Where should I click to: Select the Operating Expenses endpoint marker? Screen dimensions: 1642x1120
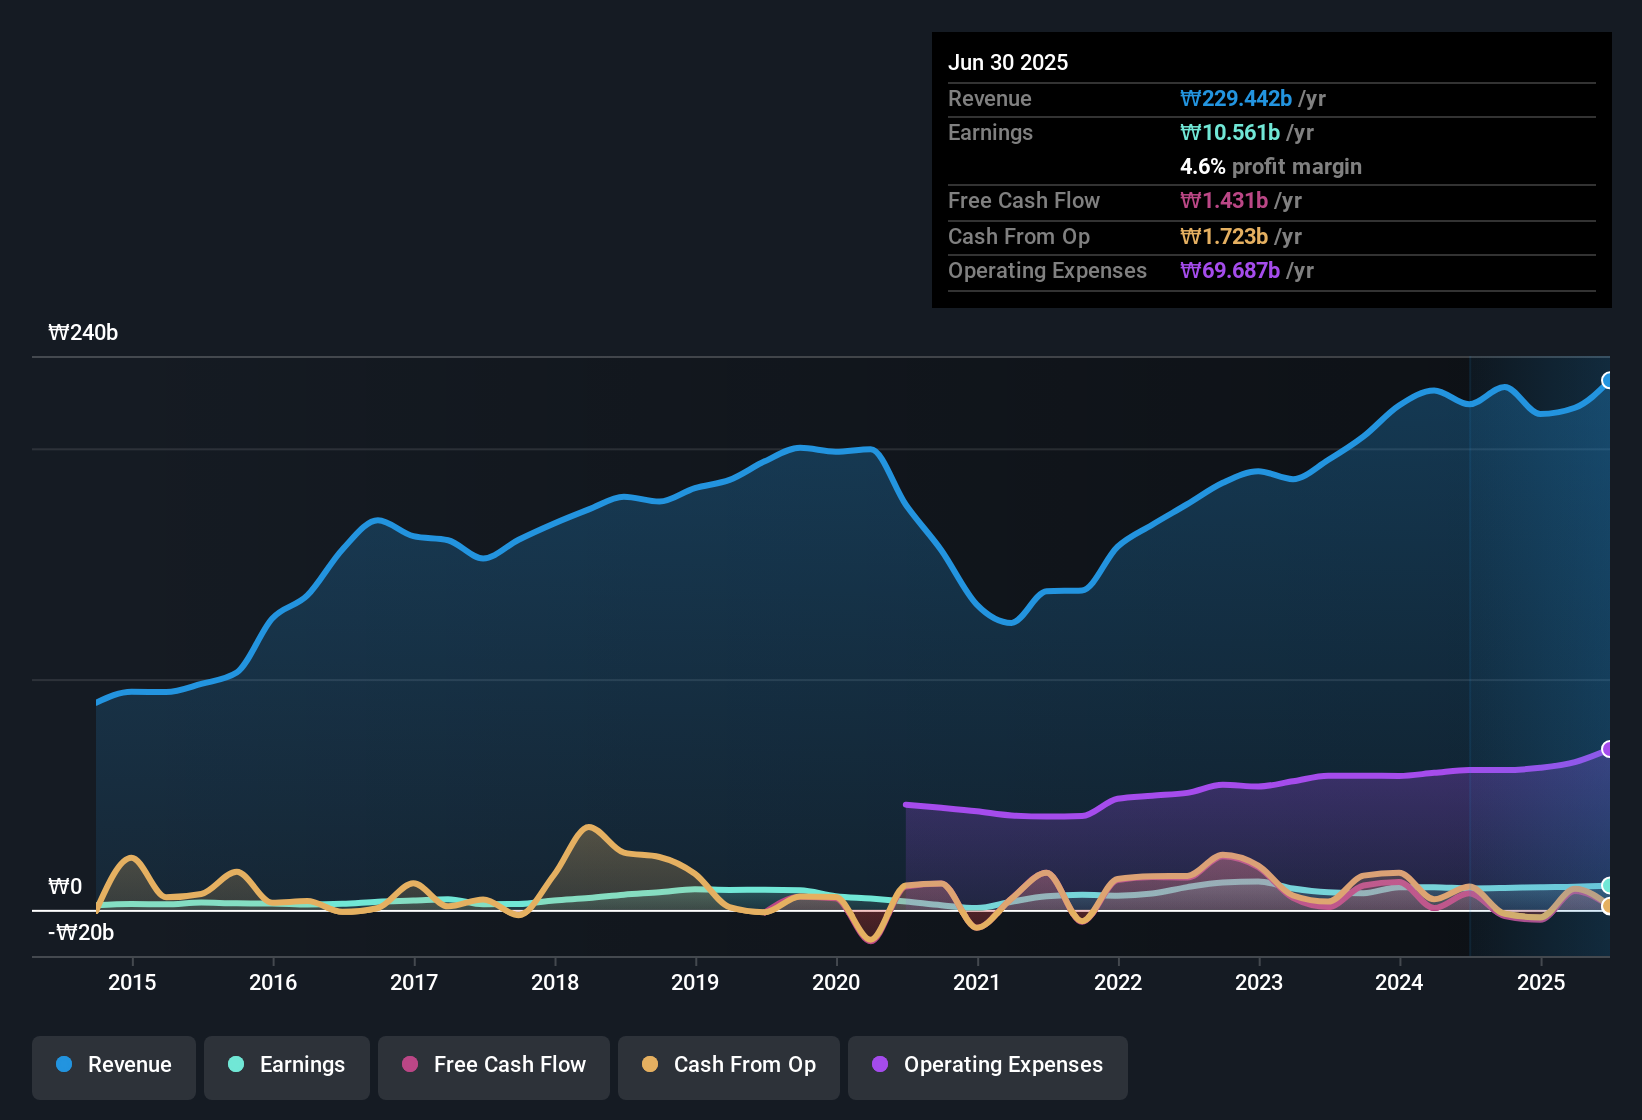coord(1608,749)
